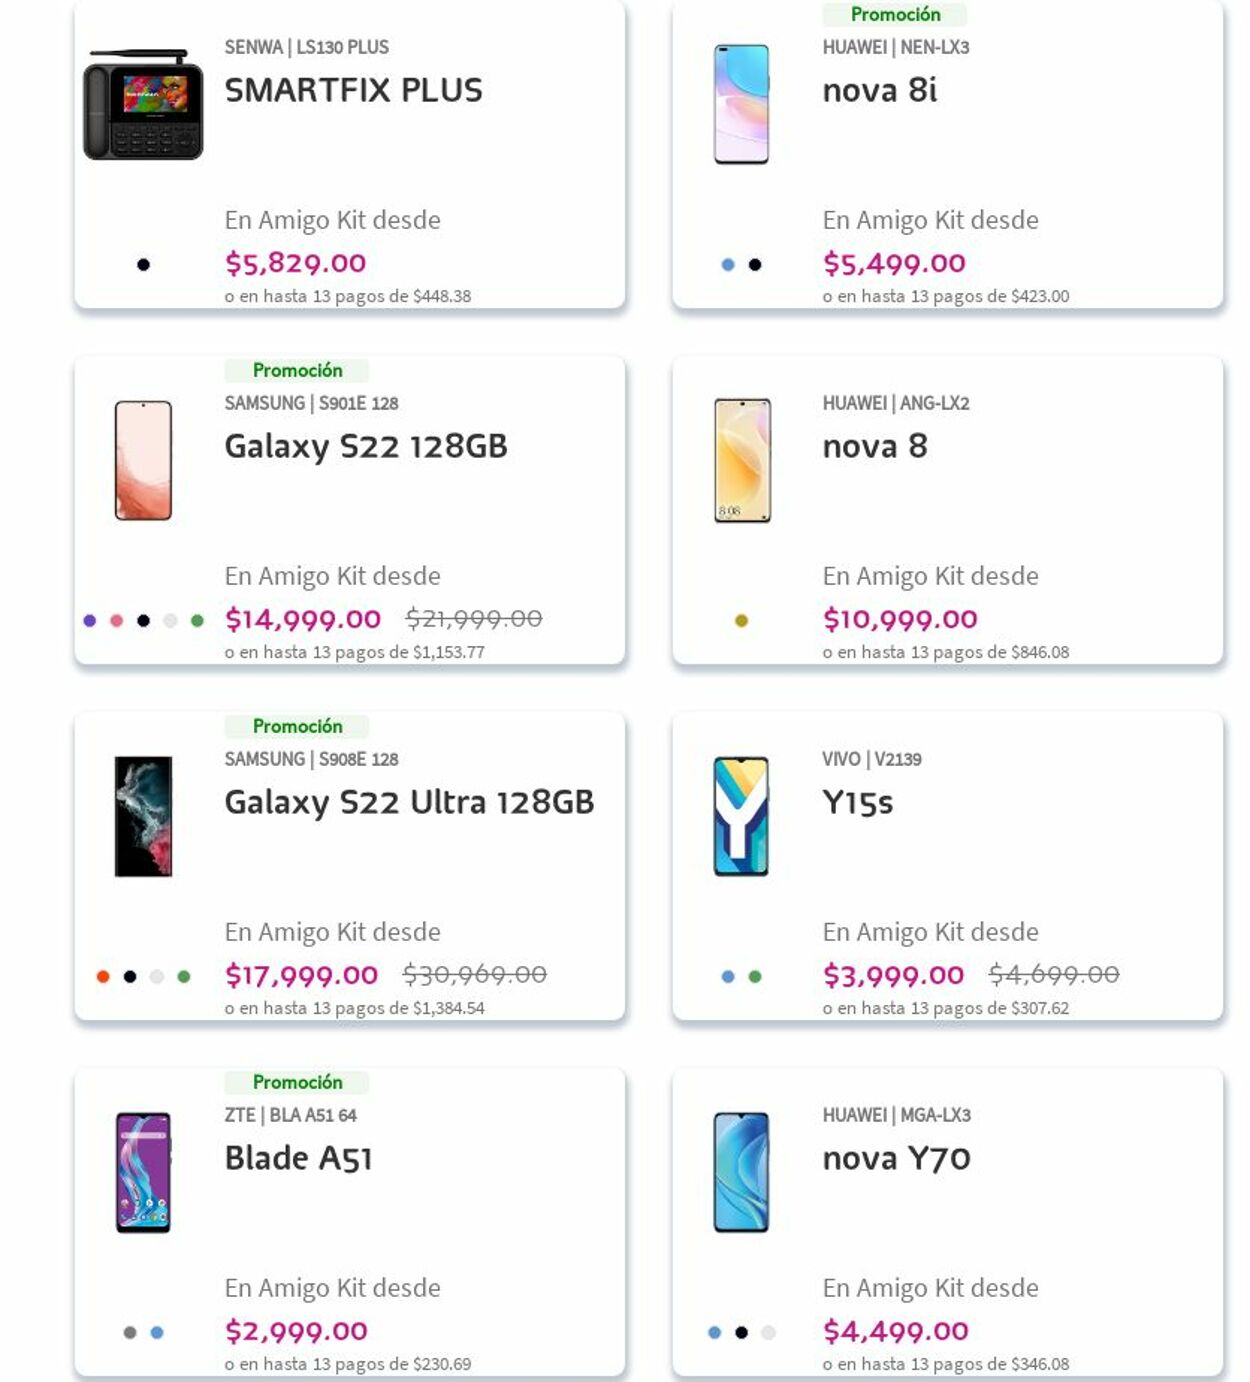Open the Galaxy S22 Ultra 128GB title link
Screen dimensions: 1250x1382
[409, 802]
